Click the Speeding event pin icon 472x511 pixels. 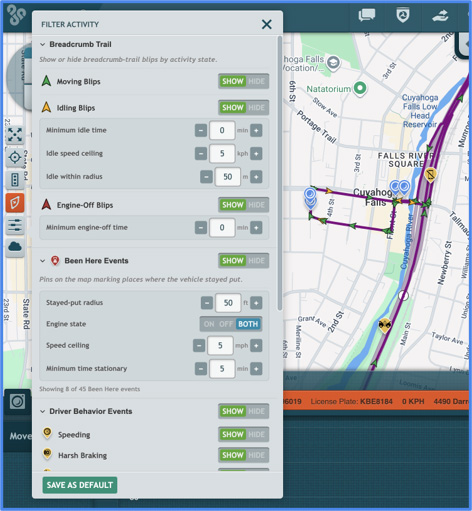(47, 433)
